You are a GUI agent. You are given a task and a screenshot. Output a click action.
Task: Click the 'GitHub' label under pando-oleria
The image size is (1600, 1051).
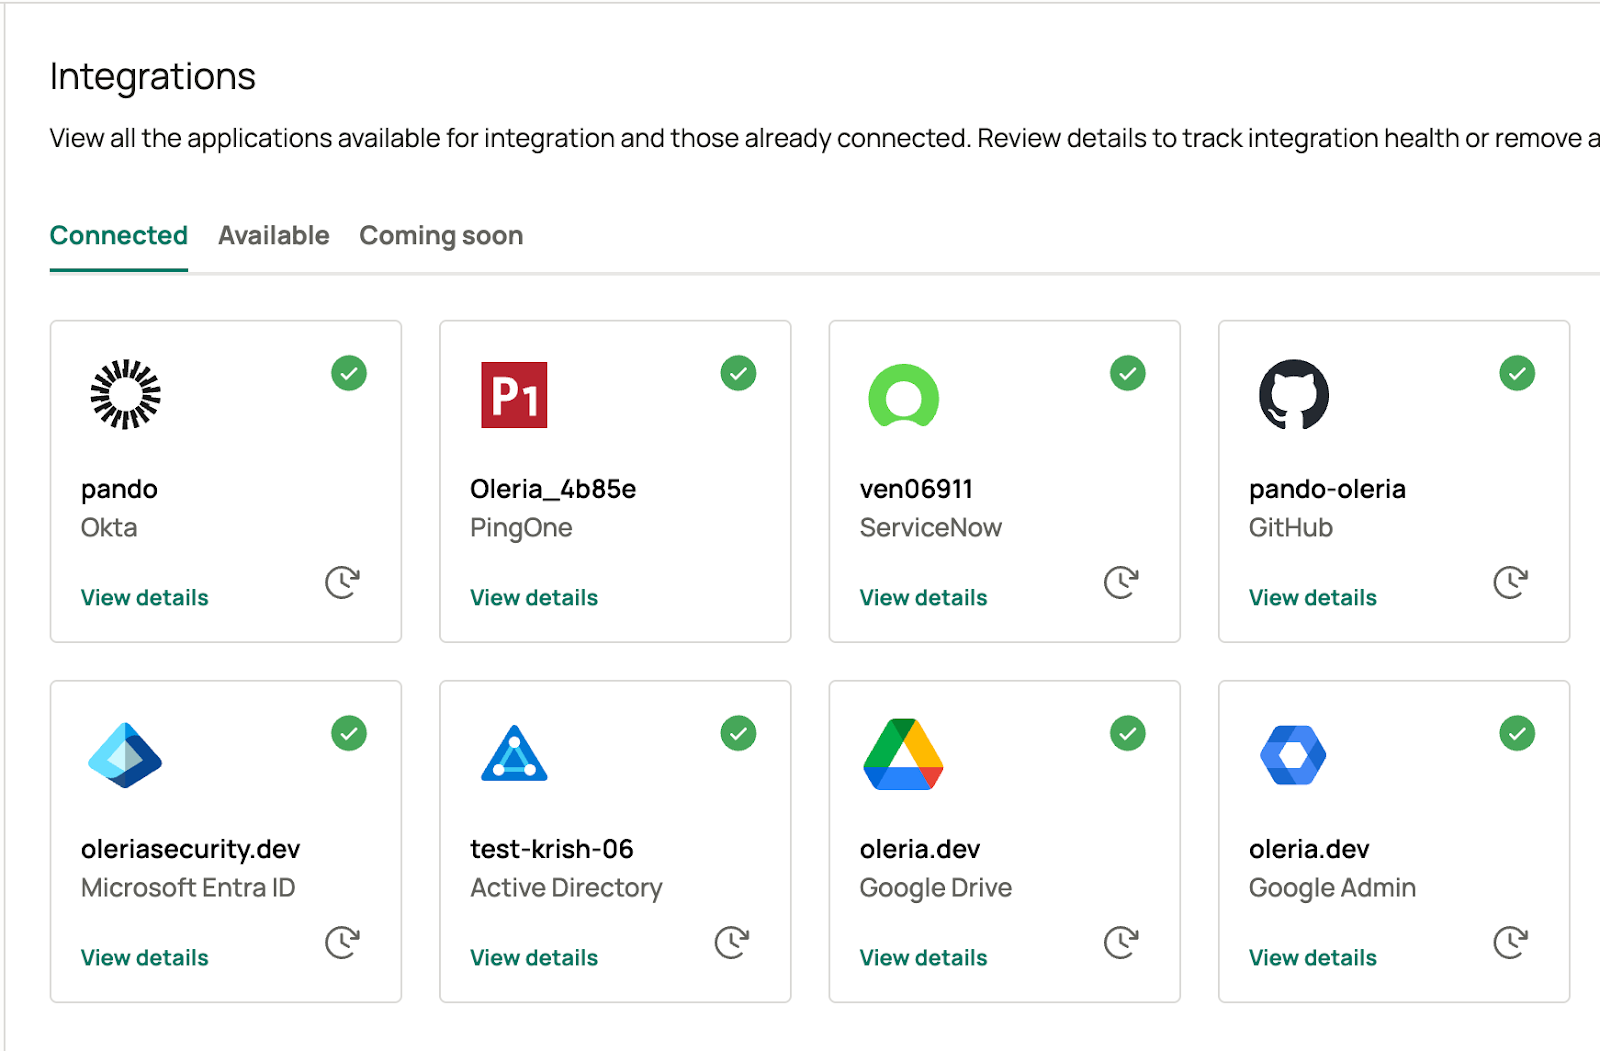point(1291,528)
